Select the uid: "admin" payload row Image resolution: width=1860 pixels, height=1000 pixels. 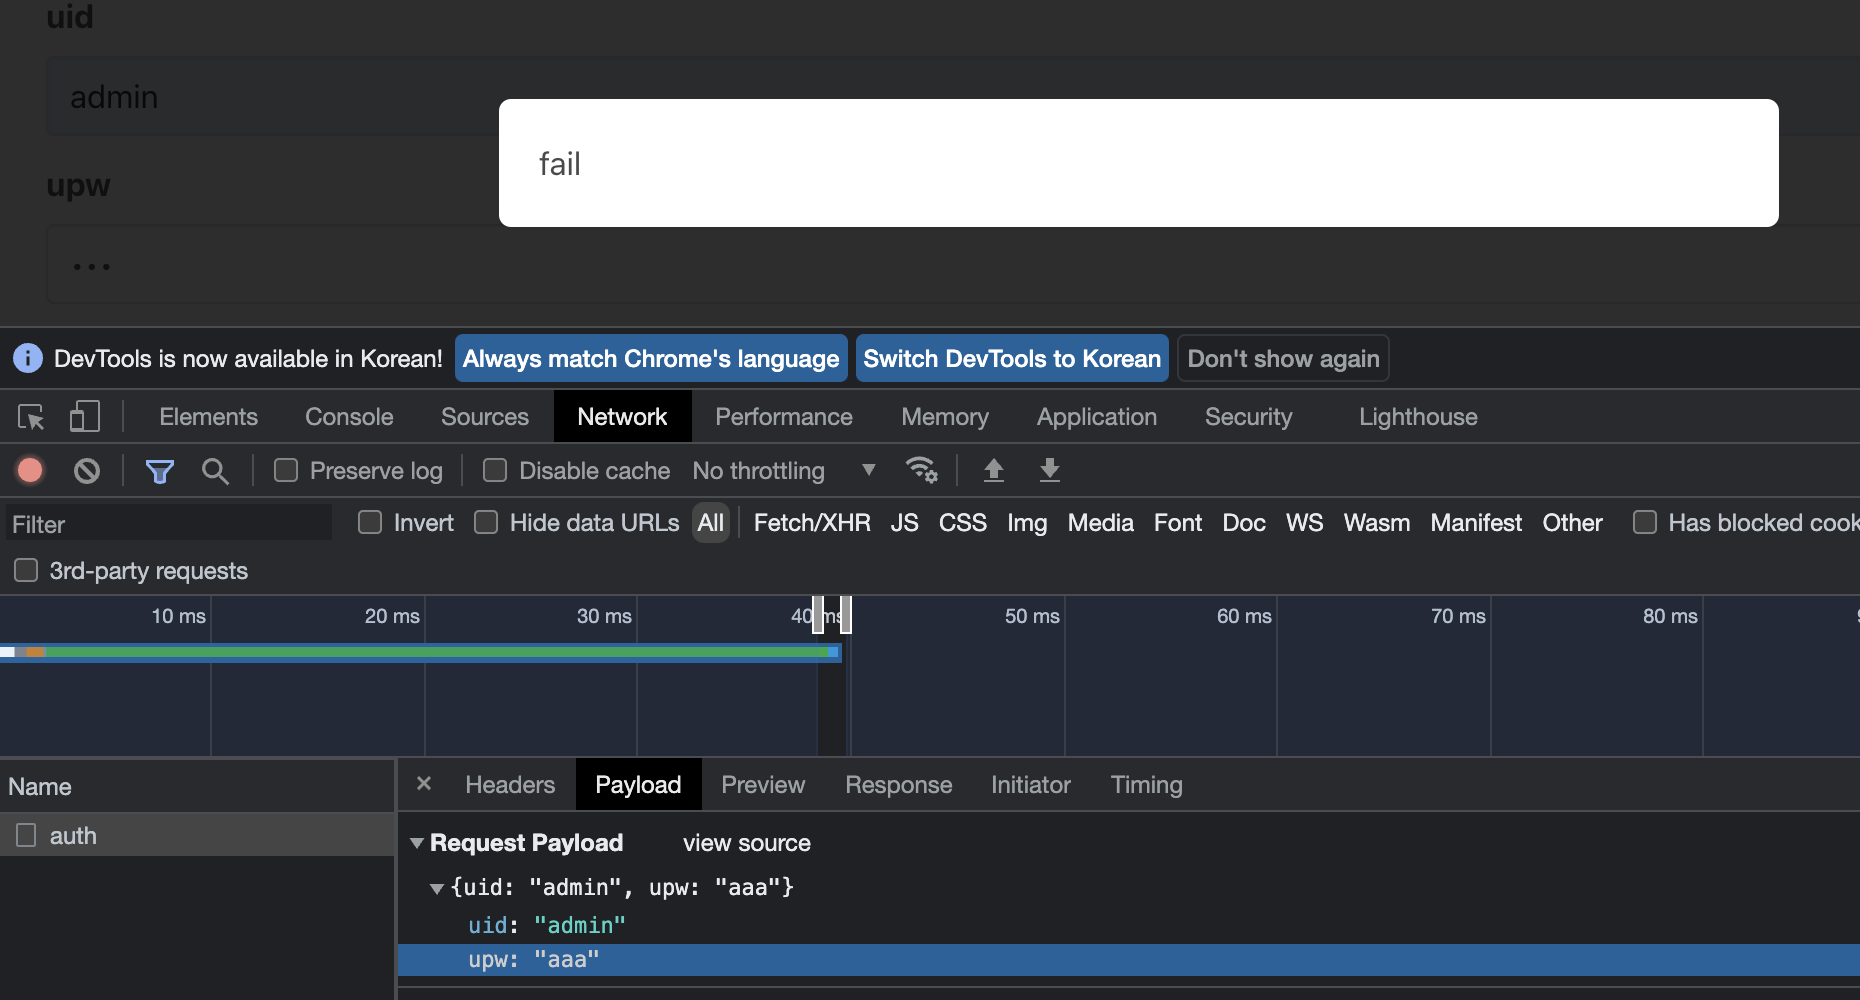[x=1129, y=925]
